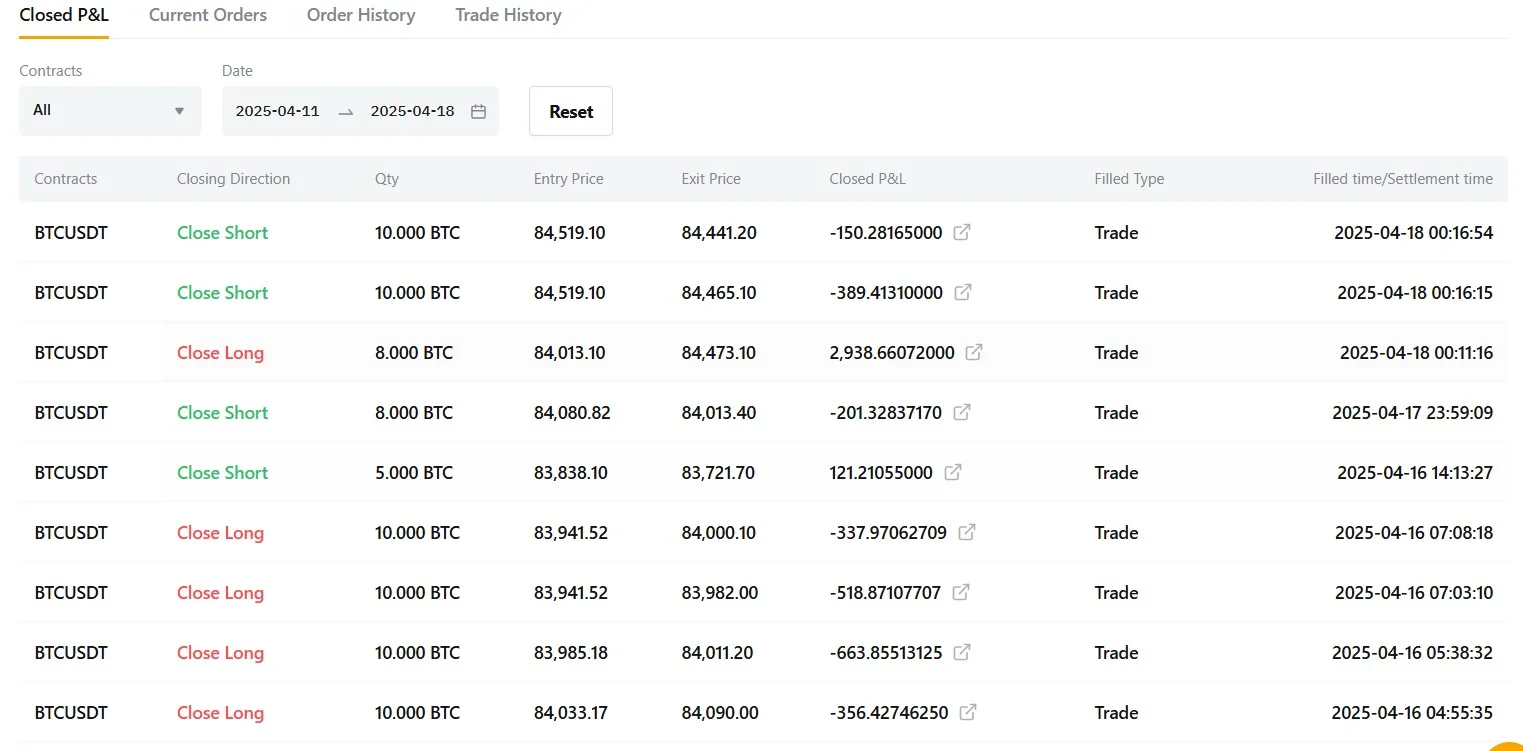1523x751 pixels.
Task: Go to the Trade History tab
Action: click(508, 15)
